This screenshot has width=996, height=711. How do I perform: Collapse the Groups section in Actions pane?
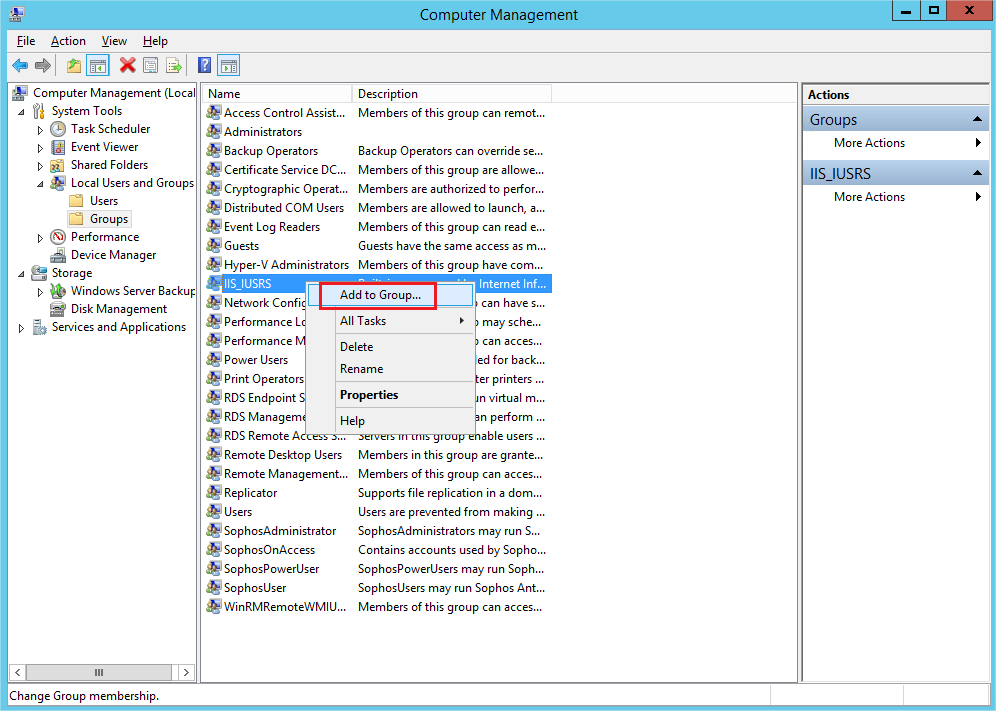pyautogui.click(x=977, y=120)
